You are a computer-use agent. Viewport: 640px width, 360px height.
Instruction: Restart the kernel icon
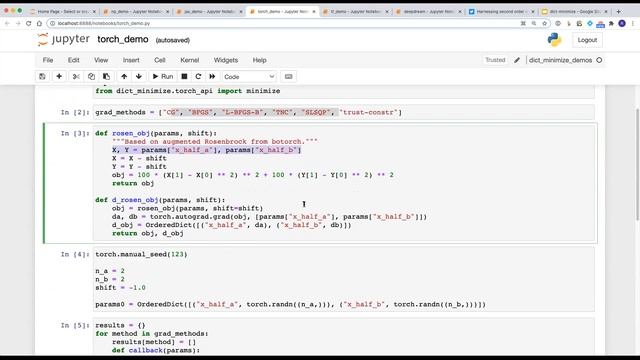pyautogui.click(x=198, y=76)
